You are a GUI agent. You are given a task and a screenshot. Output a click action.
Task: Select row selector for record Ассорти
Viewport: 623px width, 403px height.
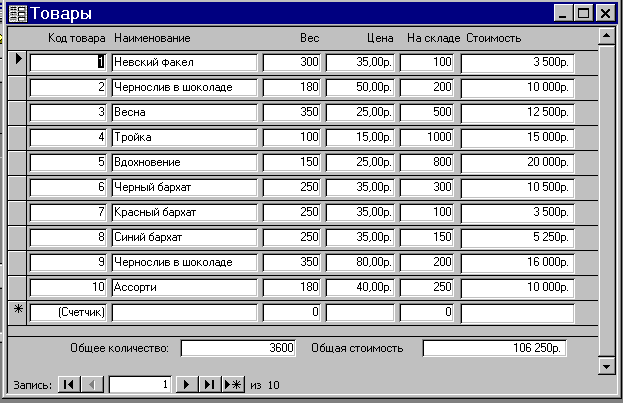17,288
